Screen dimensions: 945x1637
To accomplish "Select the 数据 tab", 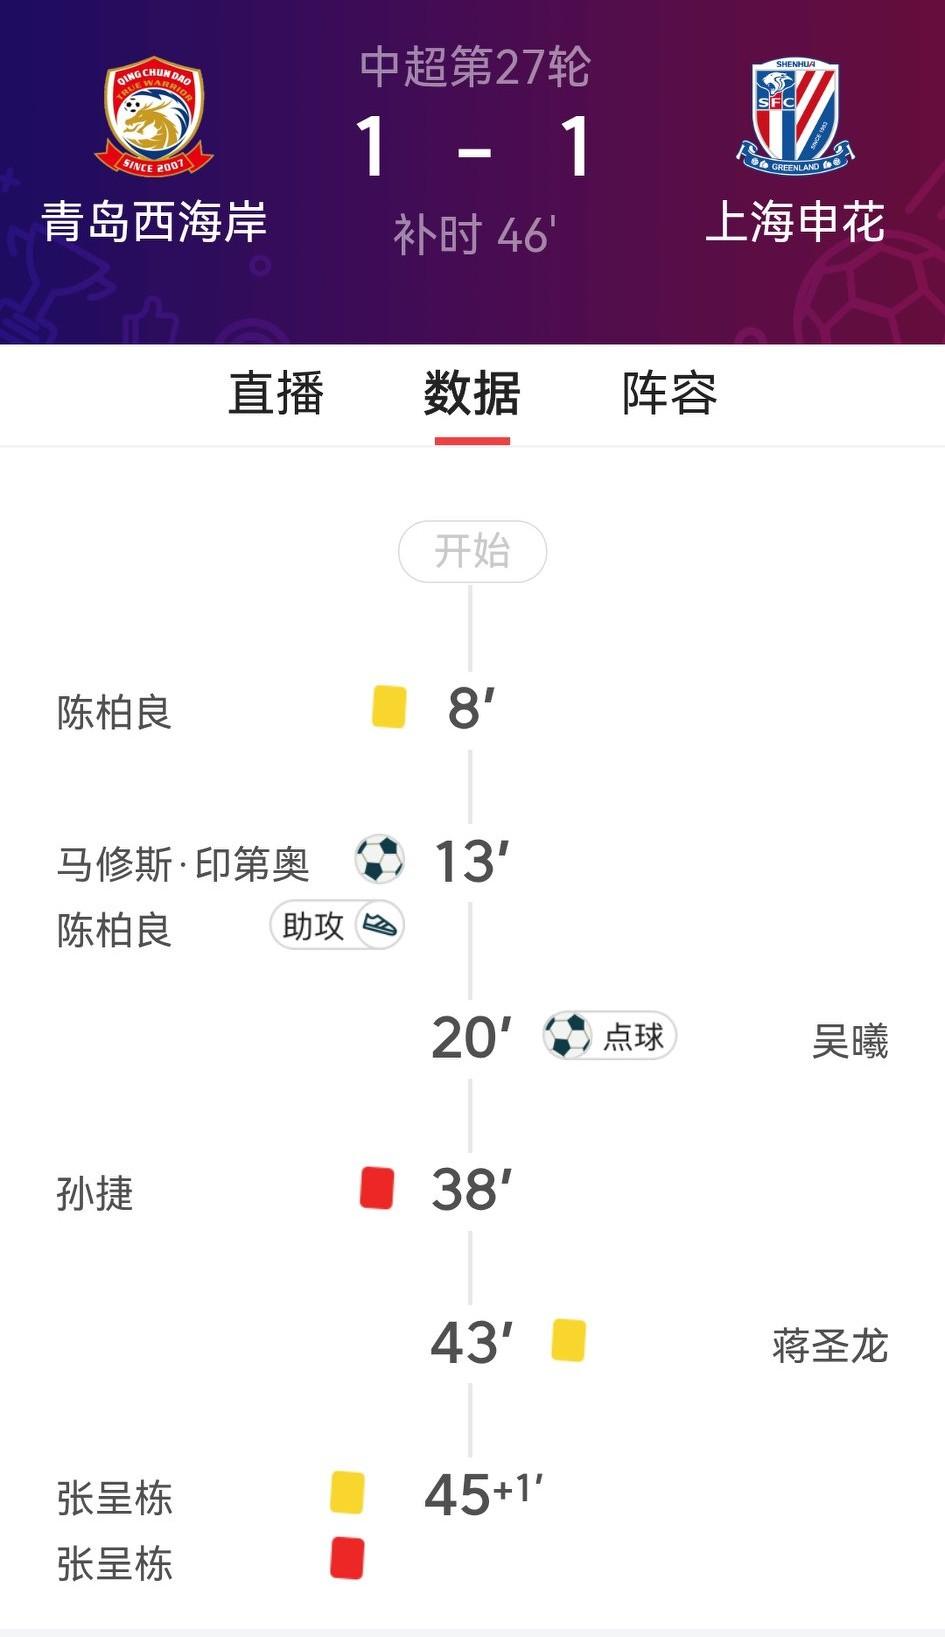I will (x=472, y=393).
